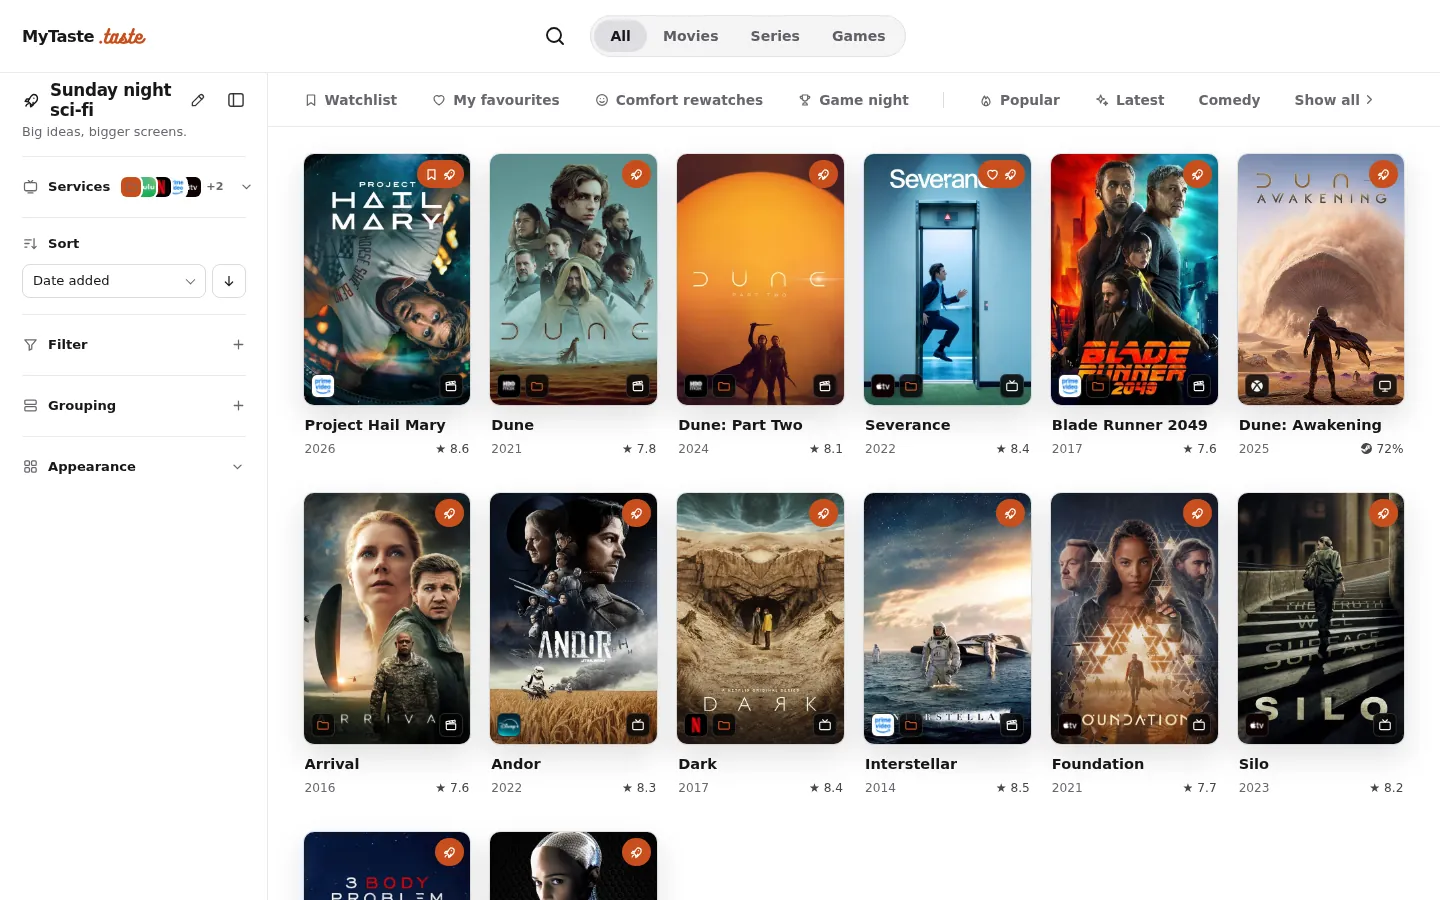Click the HBO Max logo on Dune: Part Two
1440x900 pixels.
click(x=696, y=386)
